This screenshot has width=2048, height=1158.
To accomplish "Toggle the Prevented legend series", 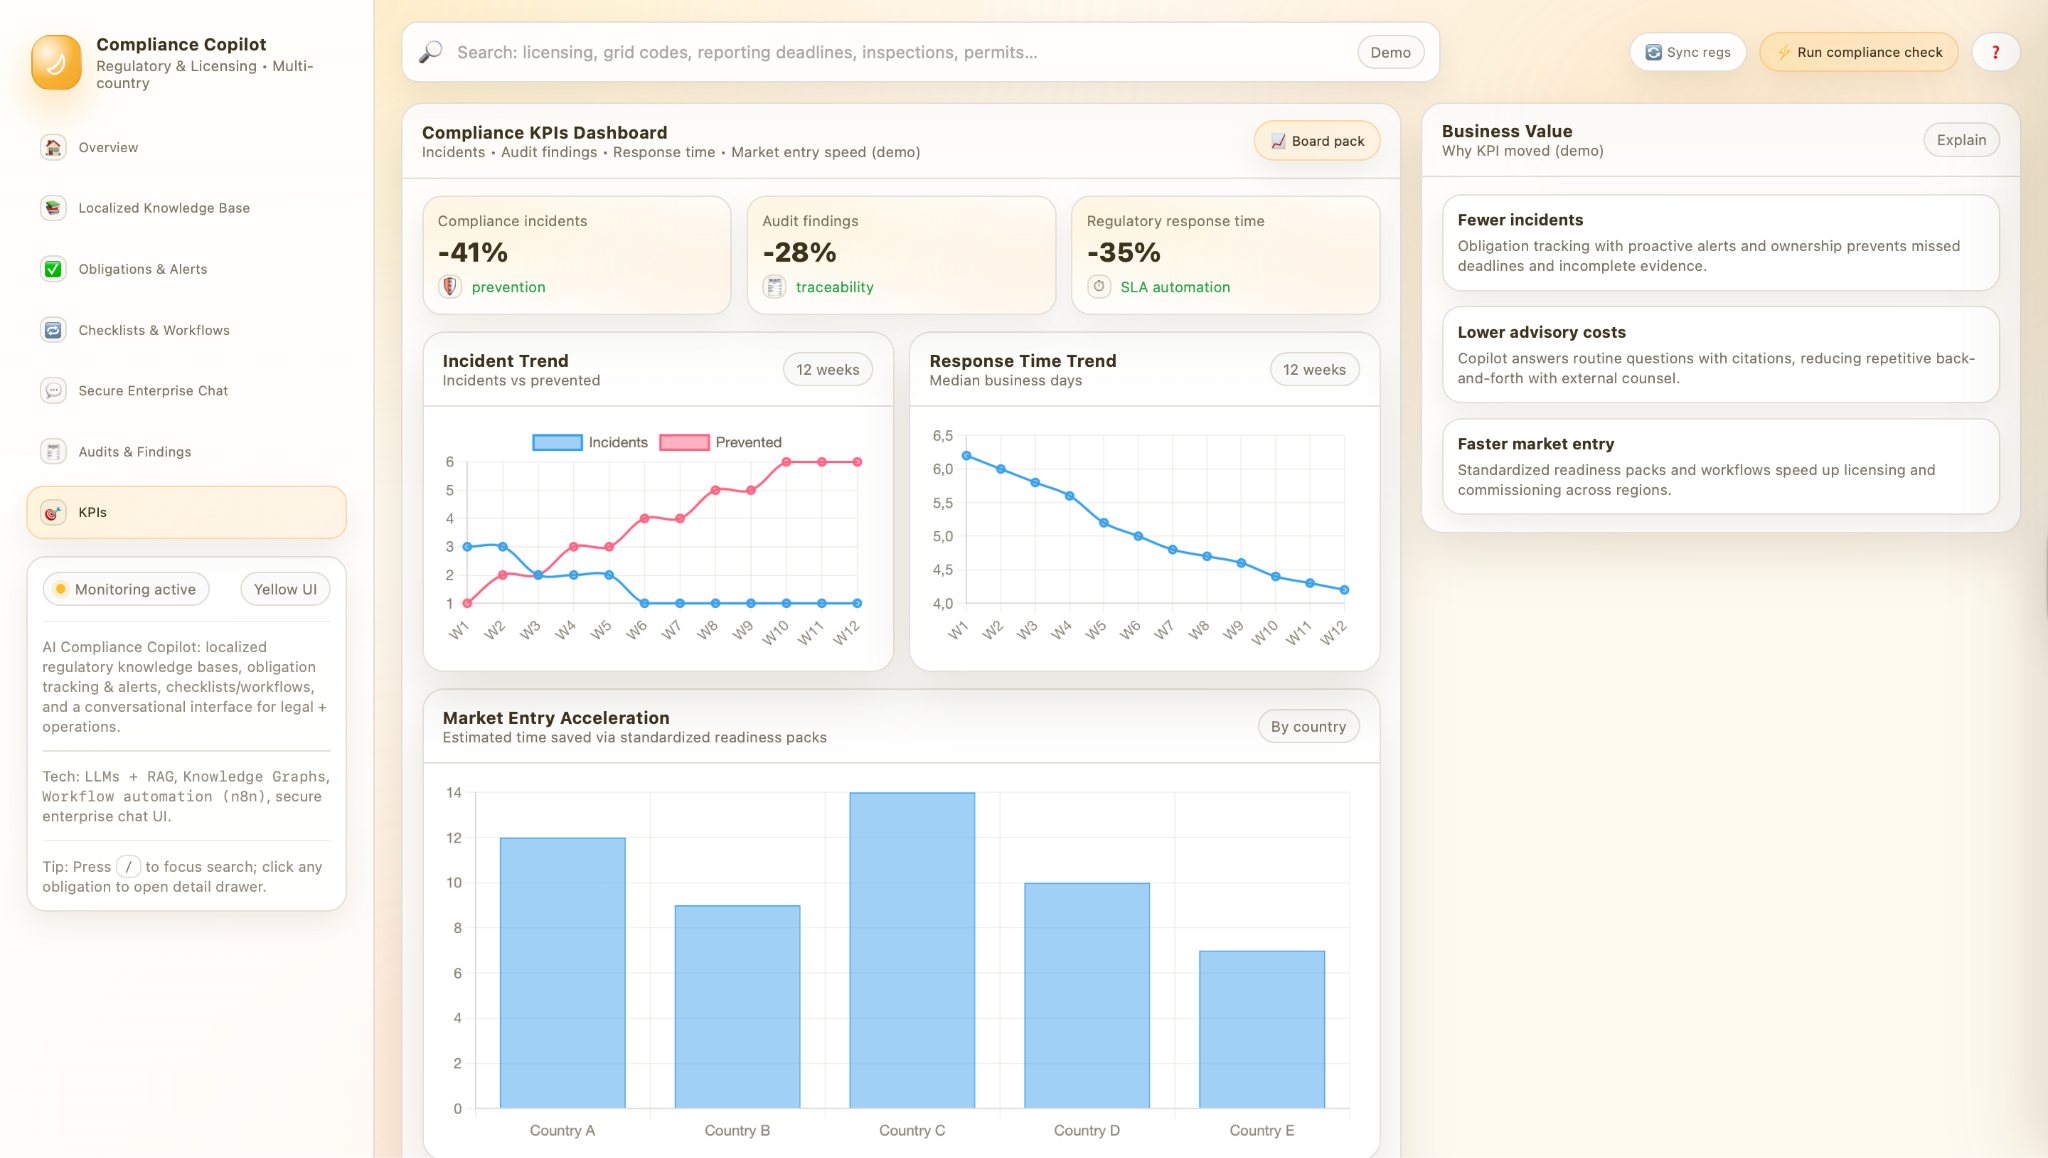I will pos(720,442).
